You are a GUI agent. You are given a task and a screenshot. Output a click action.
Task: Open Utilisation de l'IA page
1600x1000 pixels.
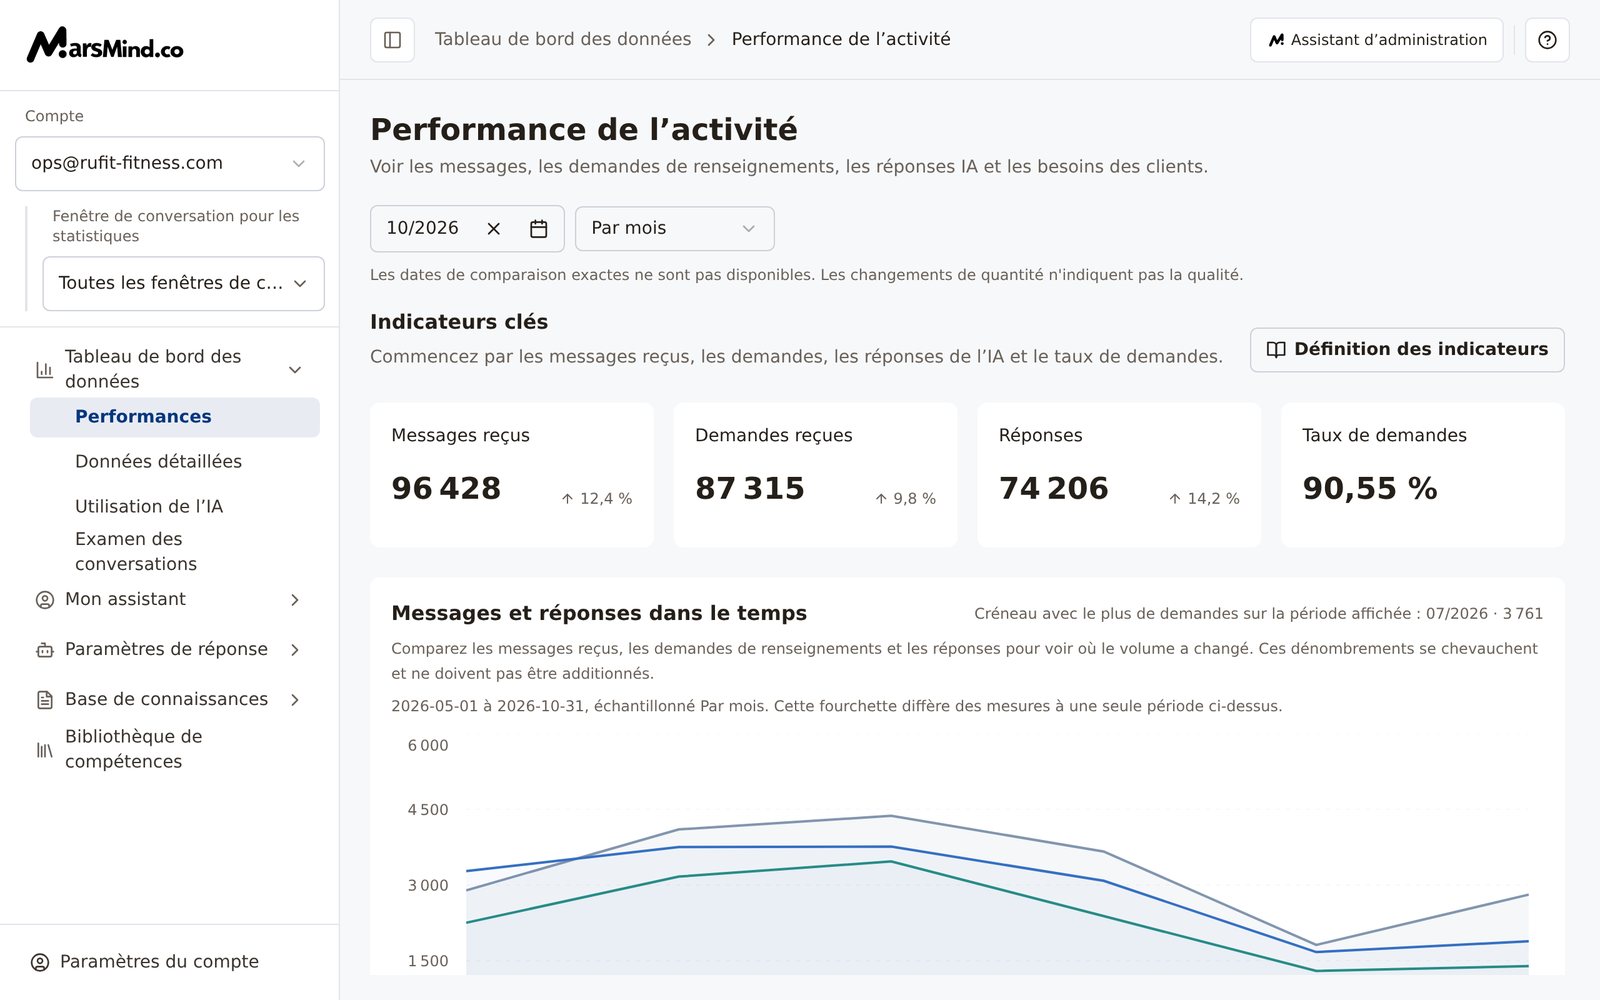(x=149, y=507)
